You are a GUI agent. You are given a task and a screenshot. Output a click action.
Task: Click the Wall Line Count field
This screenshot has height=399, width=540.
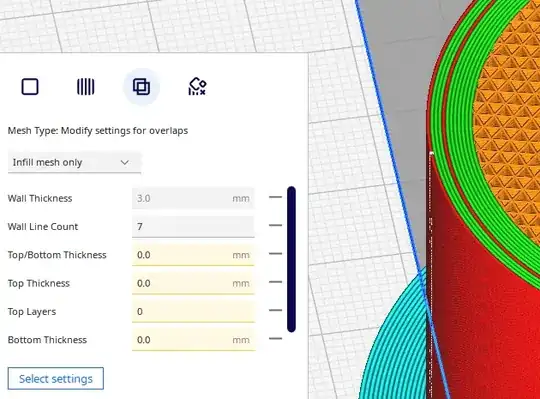pos(193,227)
